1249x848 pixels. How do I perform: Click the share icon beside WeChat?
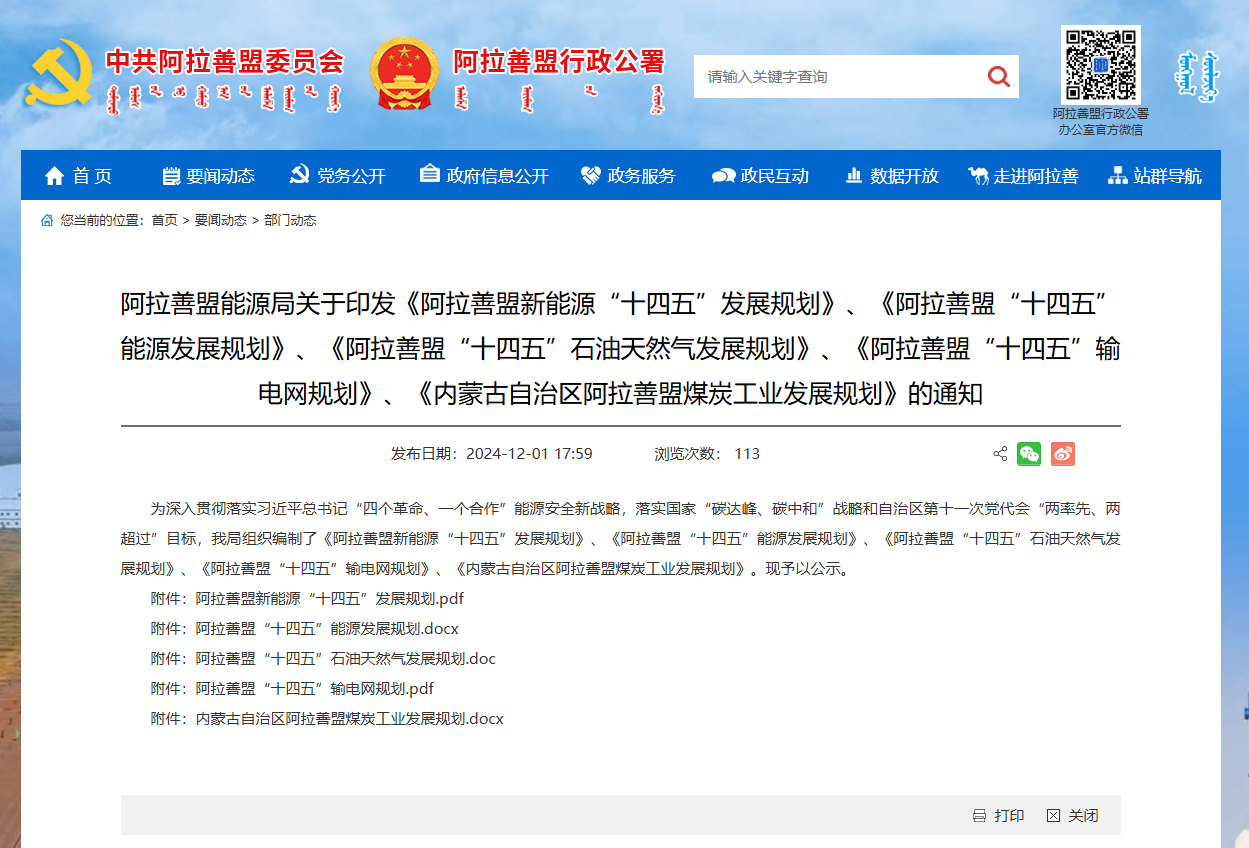tap(1000, 454)
